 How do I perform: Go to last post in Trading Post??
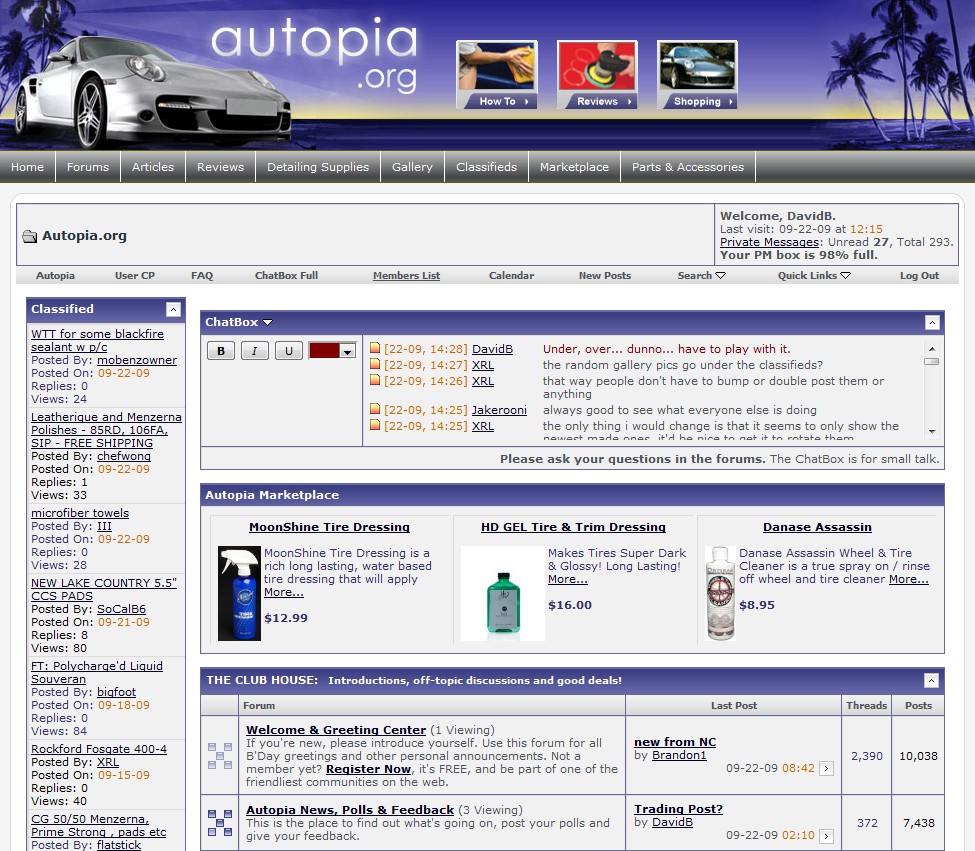point(826,835)
